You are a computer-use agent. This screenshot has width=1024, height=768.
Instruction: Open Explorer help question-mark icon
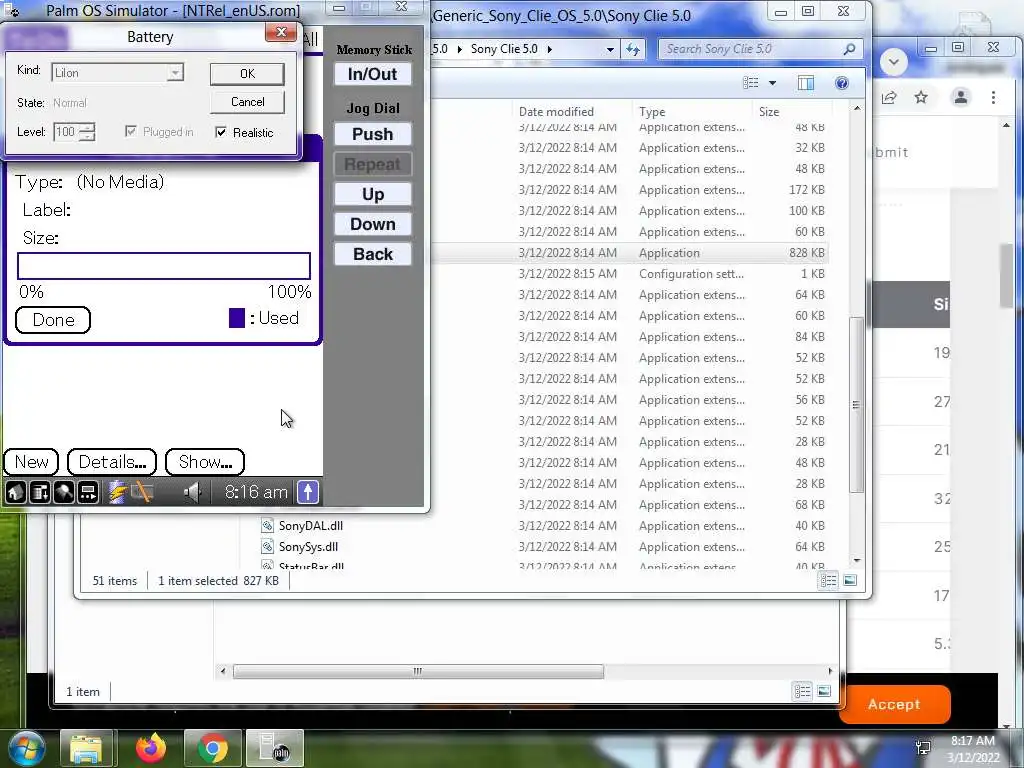coord(842,82)
